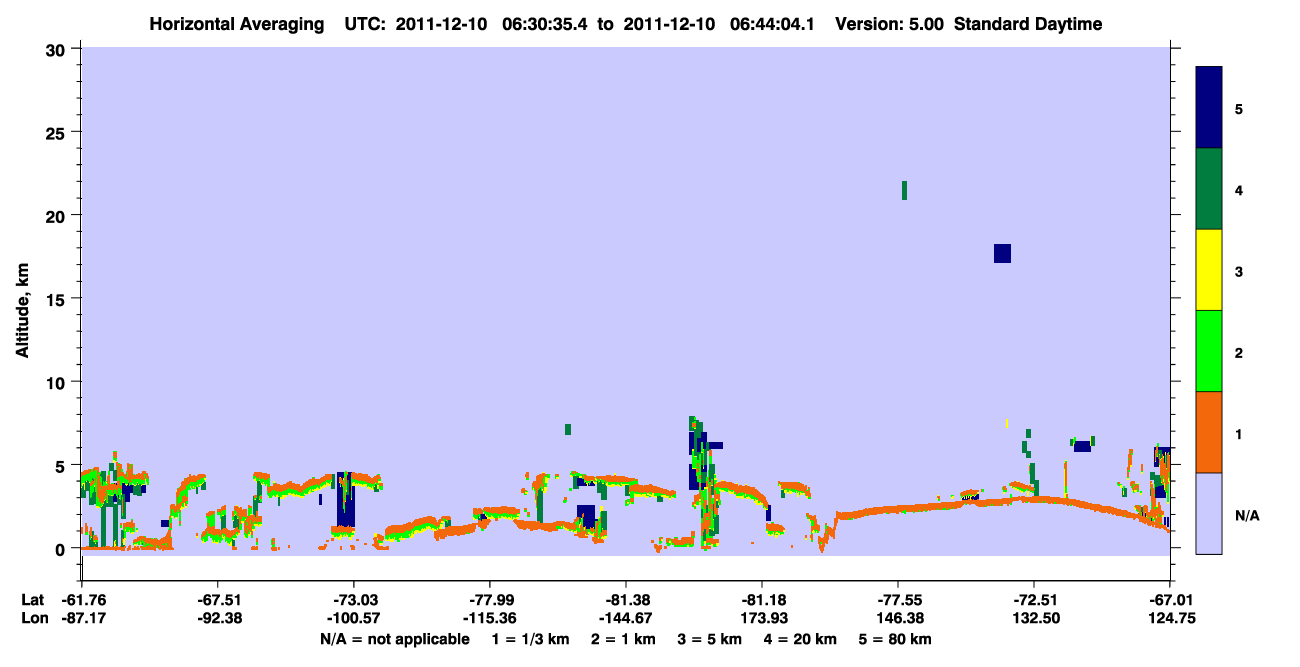The width and height of the screenshot is (1300, 667).
Task: Click 'Version: 5.00' in the title
Action: pos(888,24)
